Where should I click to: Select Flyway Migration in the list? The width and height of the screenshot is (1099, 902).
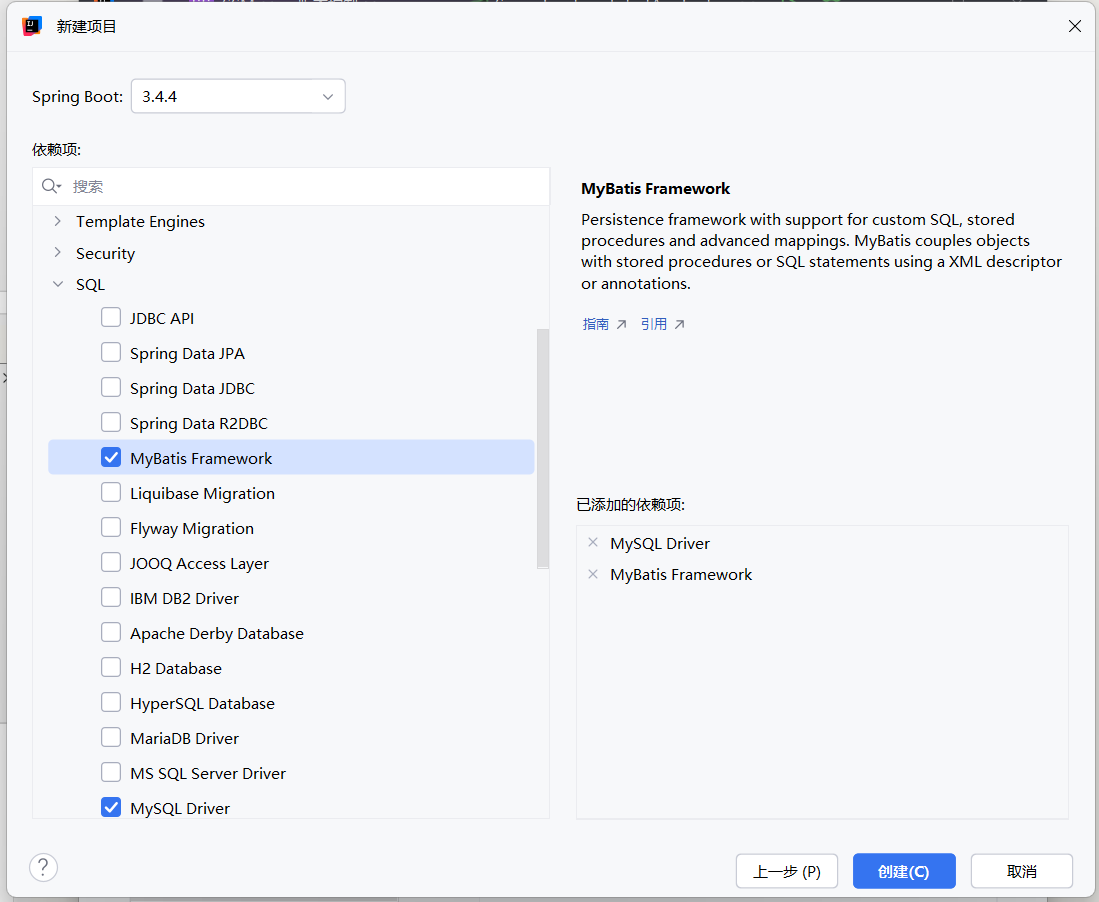click(x=191, y=528)
